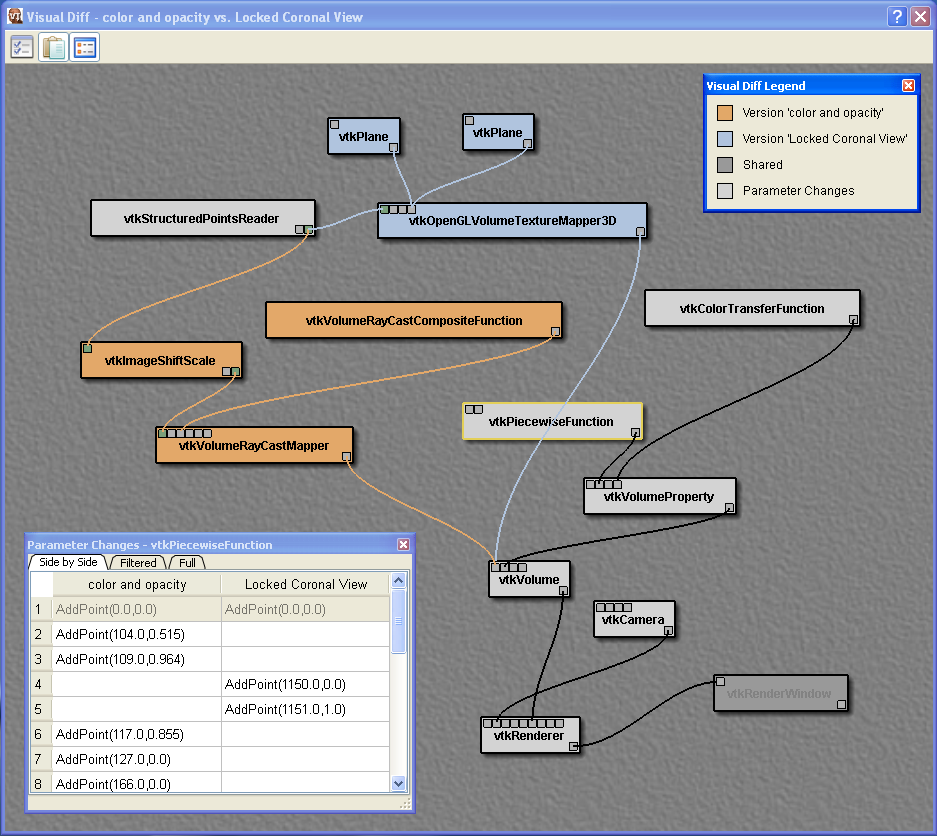Click the output port of vtkColorTransferFunction
The width and height of the screenshot is (937, 836).
[853, 320]
